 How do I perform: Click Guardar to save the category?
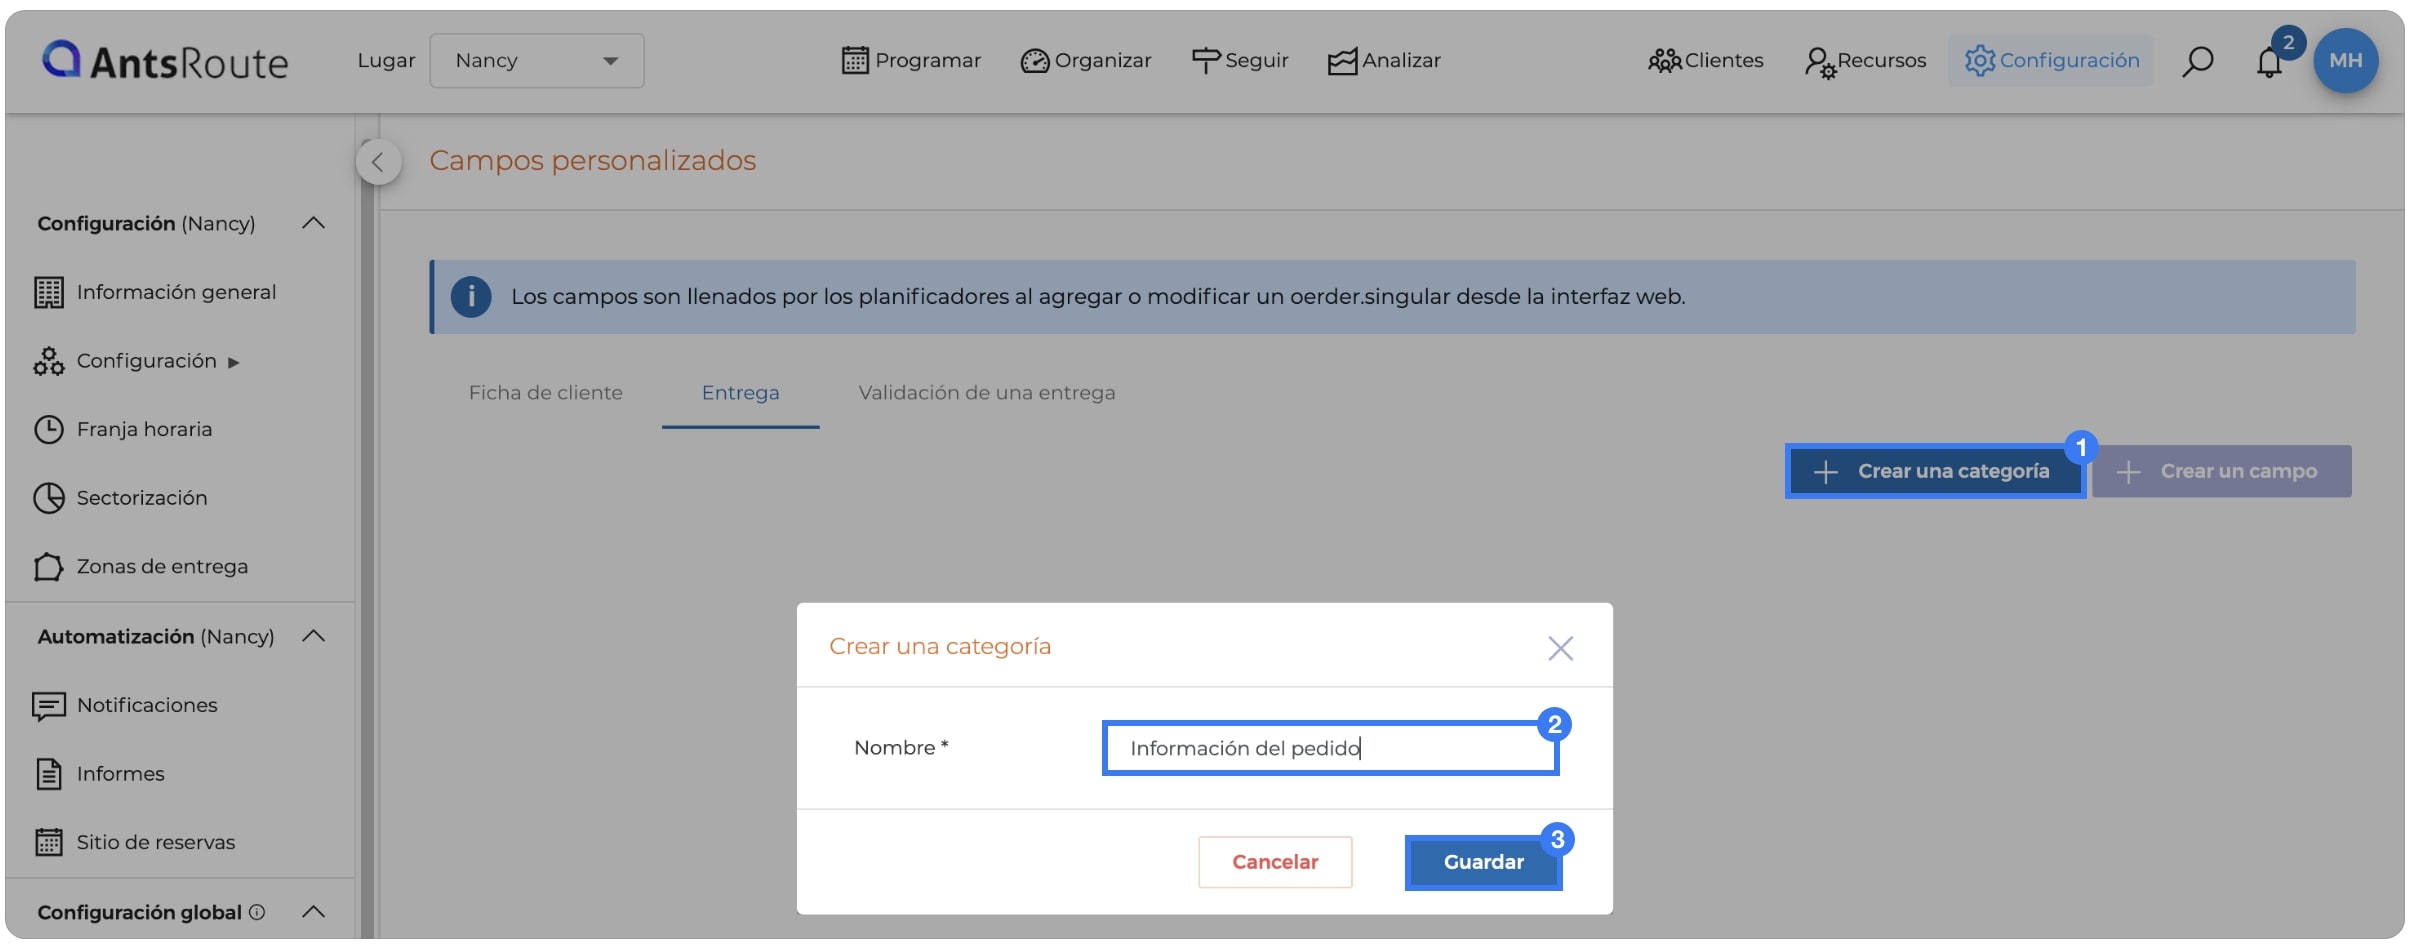pos(1484,862)
